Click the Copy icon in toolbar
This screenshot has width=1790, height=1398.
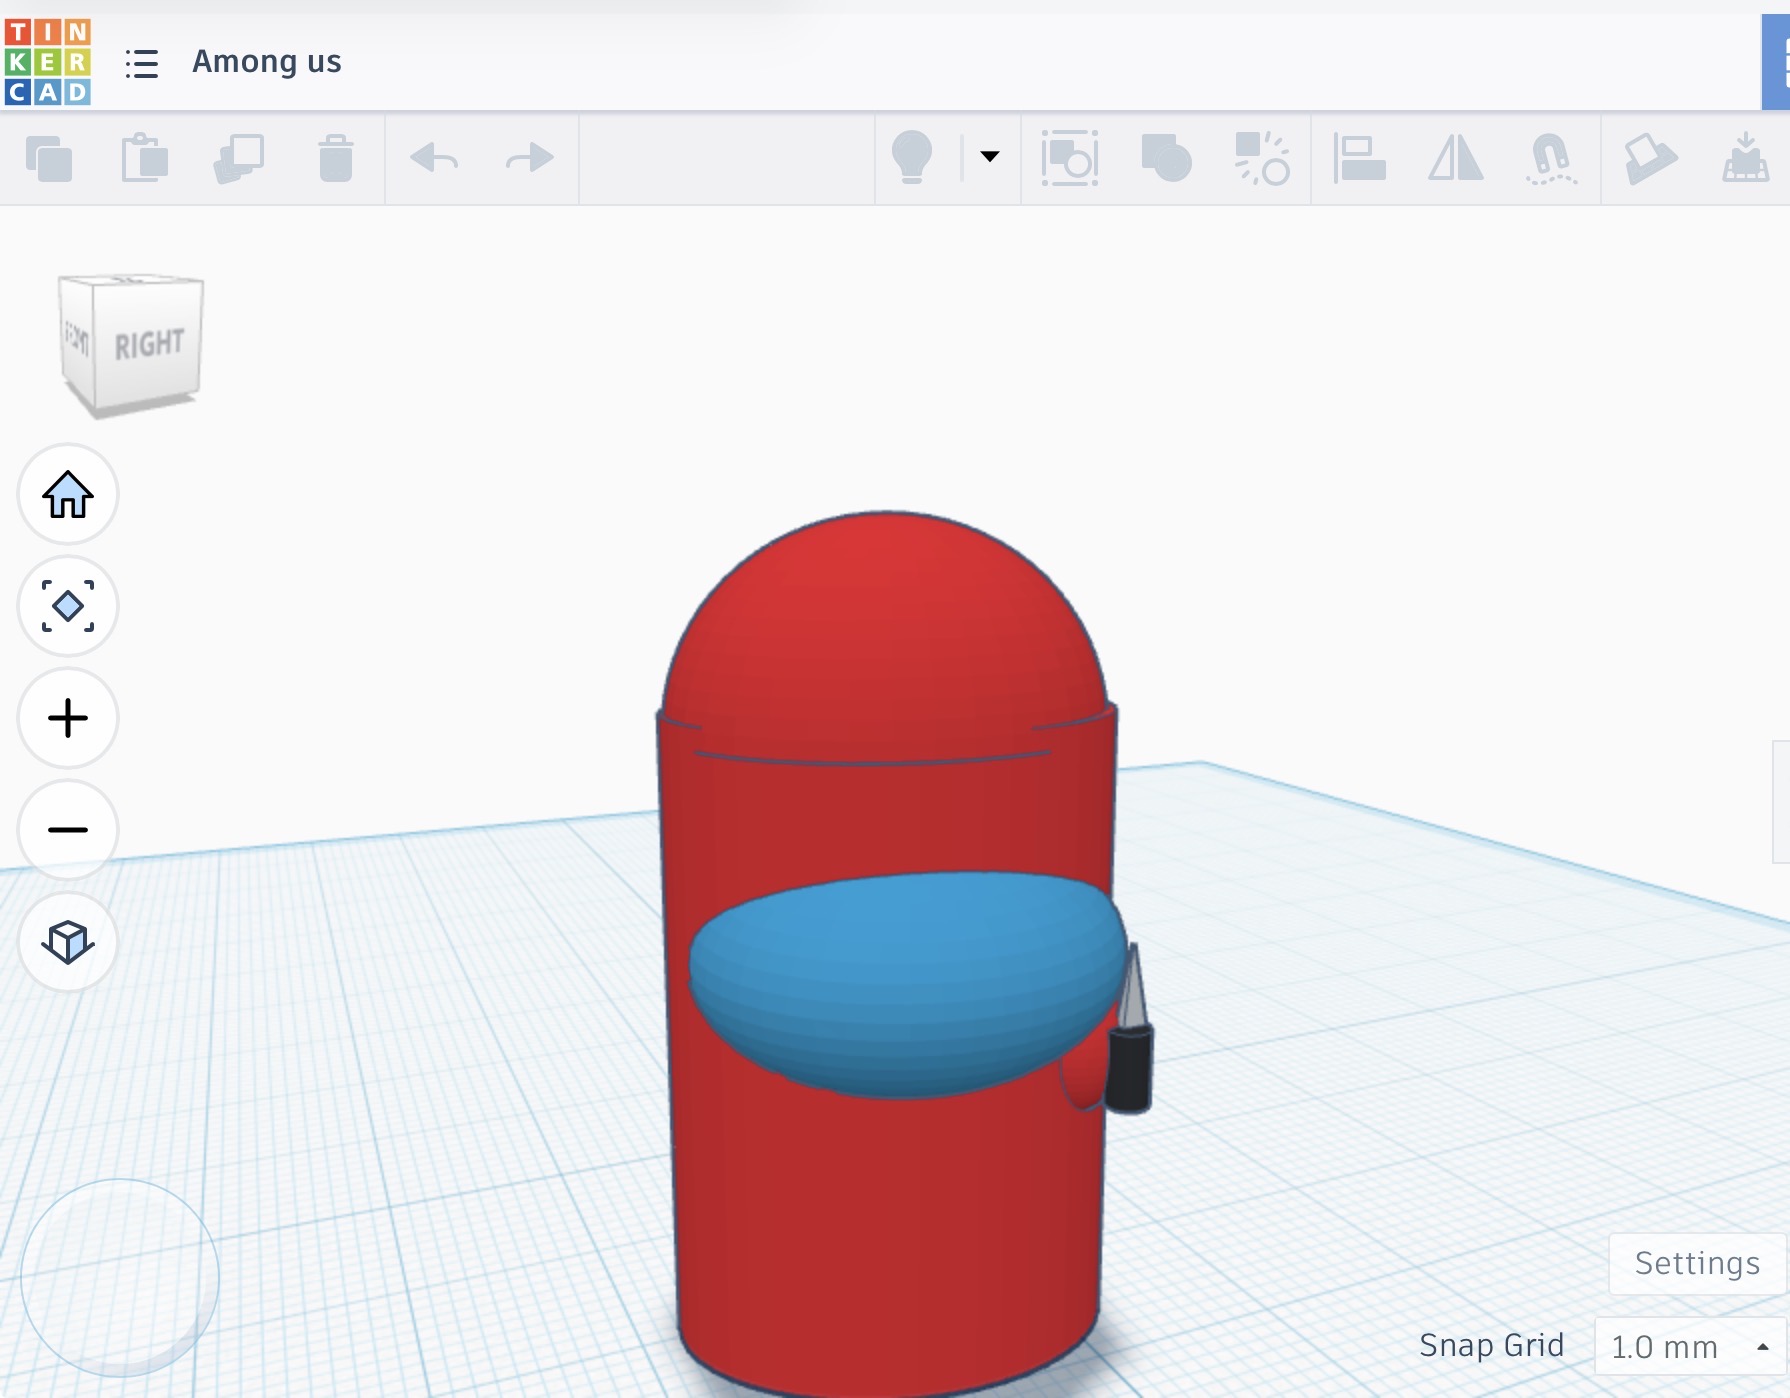pyautogui.click(x=48, y=158)
